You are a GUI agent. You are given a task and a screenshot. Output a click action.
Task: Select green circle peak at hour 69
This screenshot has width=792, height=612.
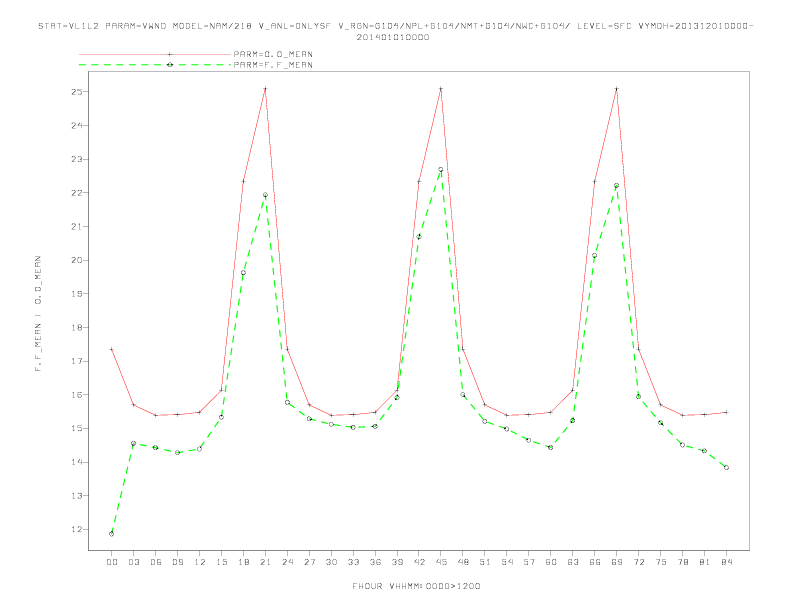click(x=617, y=186)
